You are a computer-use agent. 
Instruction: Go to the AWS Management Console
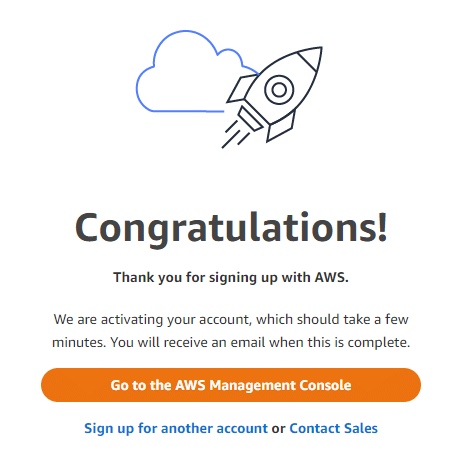tap(231, 385)
